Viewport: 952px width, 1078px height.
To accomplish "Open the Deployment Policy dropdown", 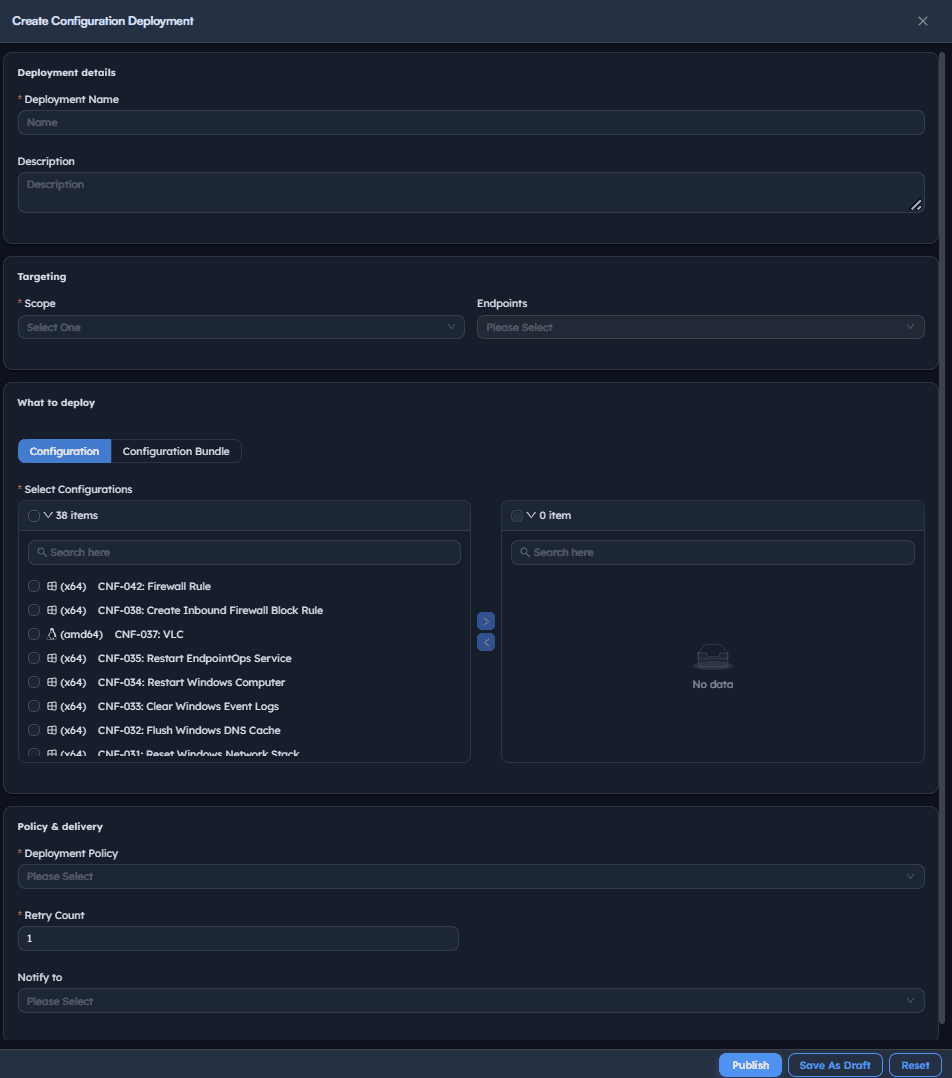I will pyautogui.click(x=471, y=877).
